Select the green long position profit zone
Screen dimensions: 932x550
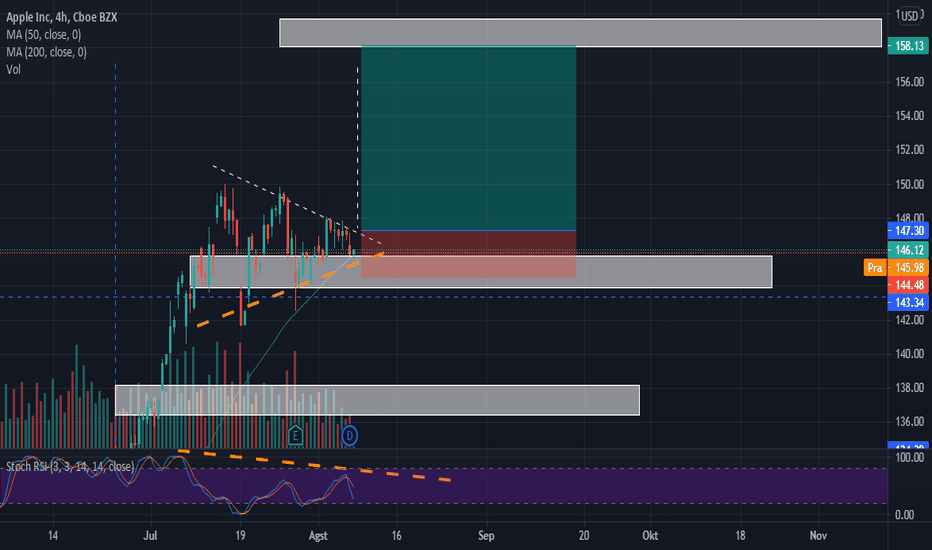pos(468,138)
